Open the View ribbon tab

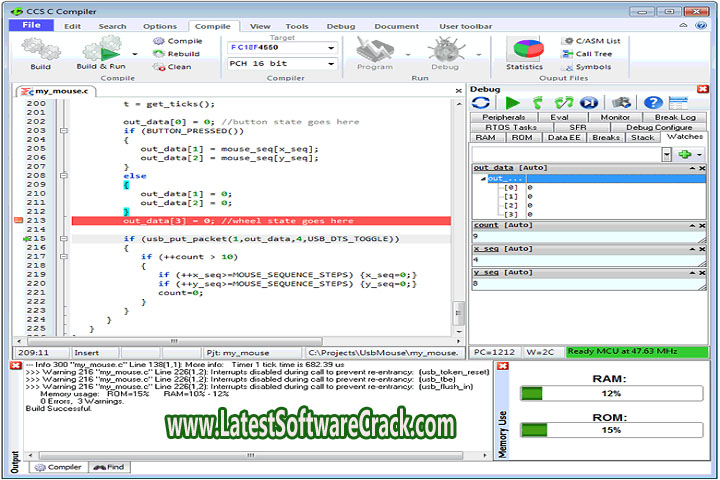point(260,26)
